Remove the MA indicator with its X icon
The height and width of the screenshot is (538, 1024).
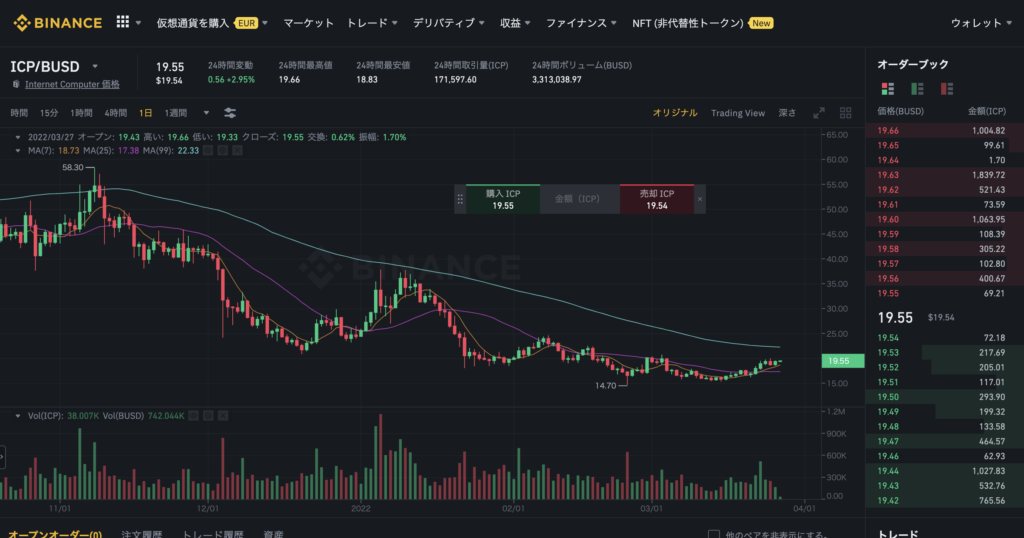coord(238,150)
